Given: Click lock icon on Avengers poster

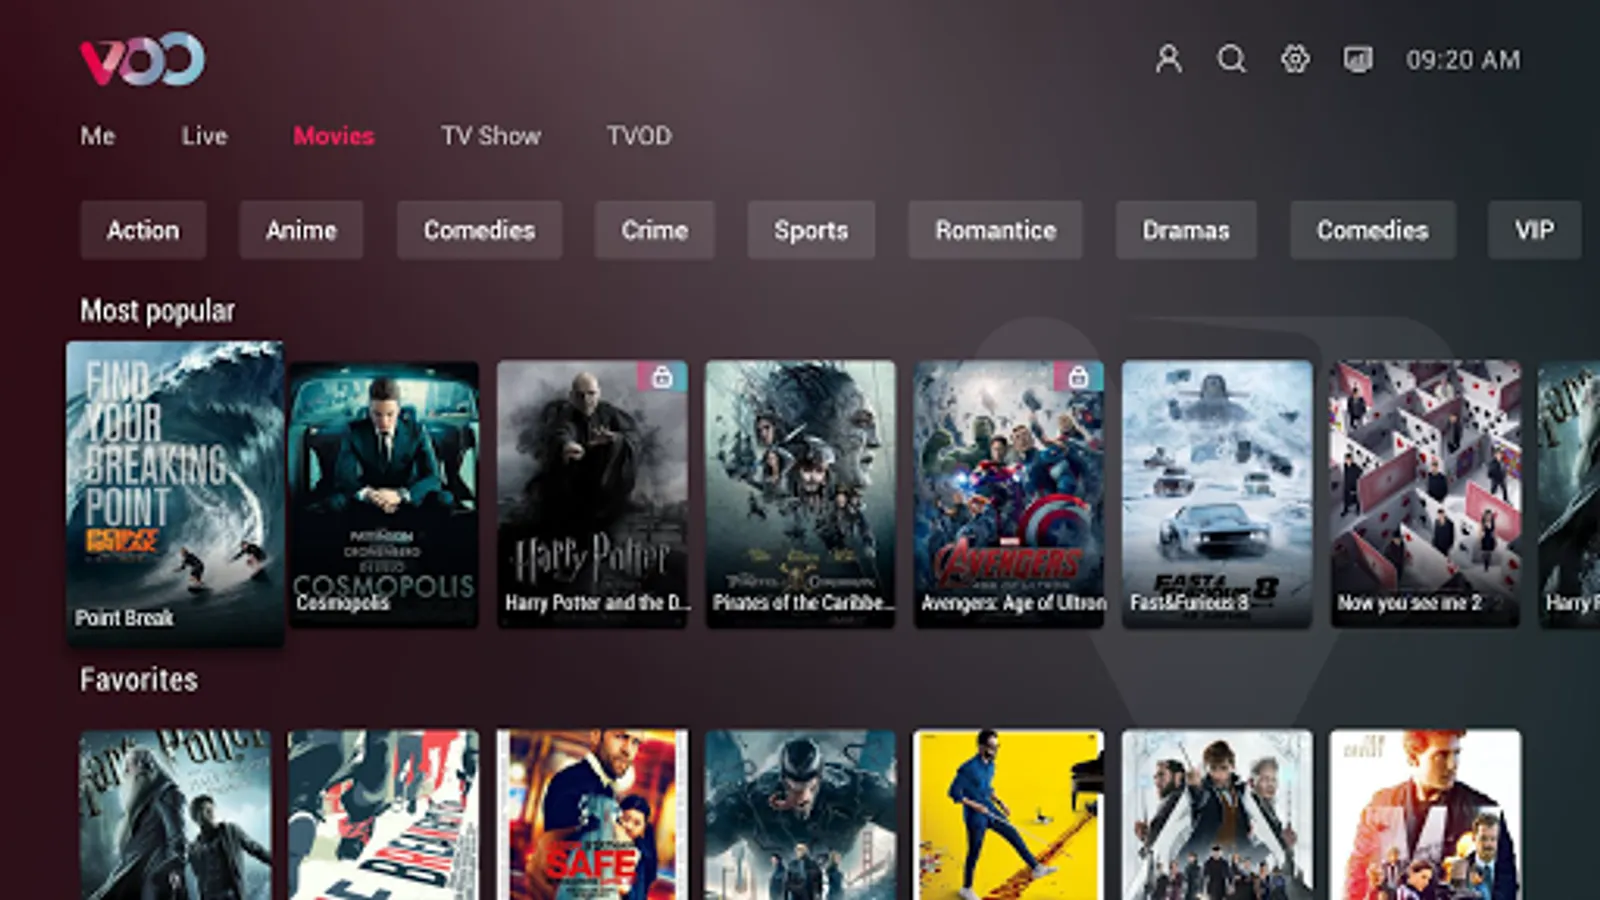Looking at the screenshot, I should [1078, 377].
